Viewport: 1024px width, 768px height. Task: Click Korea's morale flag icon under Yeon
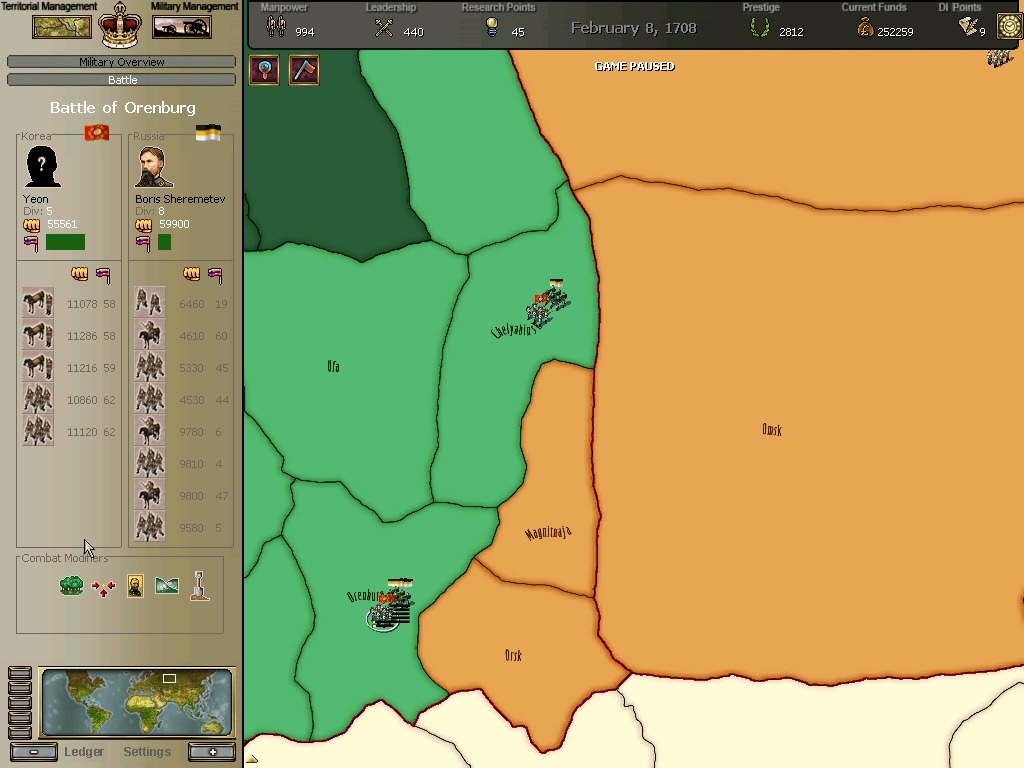[31, 244]
